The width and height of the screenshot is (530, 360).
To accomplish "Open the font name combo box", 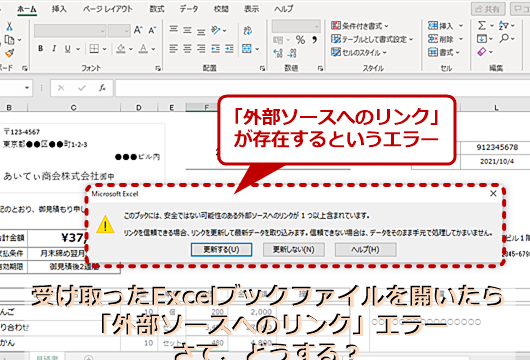I will point(70,31).
